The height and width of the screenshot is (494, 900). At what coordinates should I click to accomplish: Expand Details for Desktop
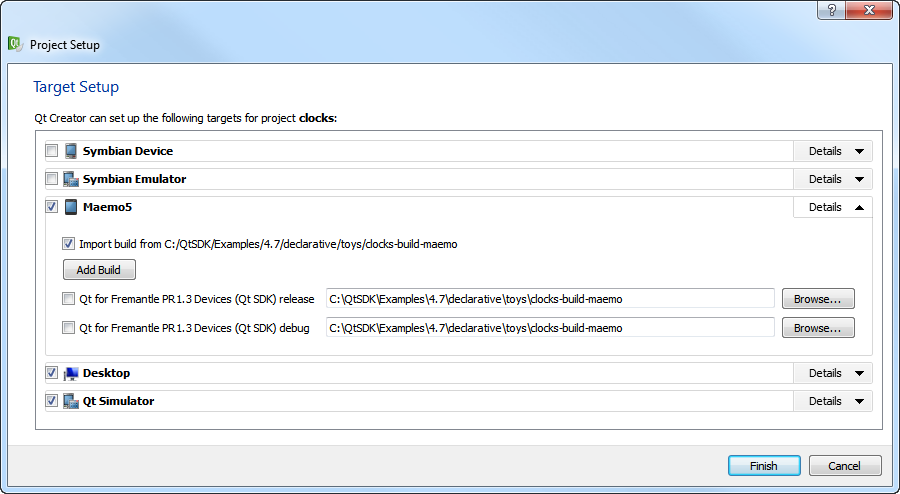pyautogui.click(x=832, y=373)
